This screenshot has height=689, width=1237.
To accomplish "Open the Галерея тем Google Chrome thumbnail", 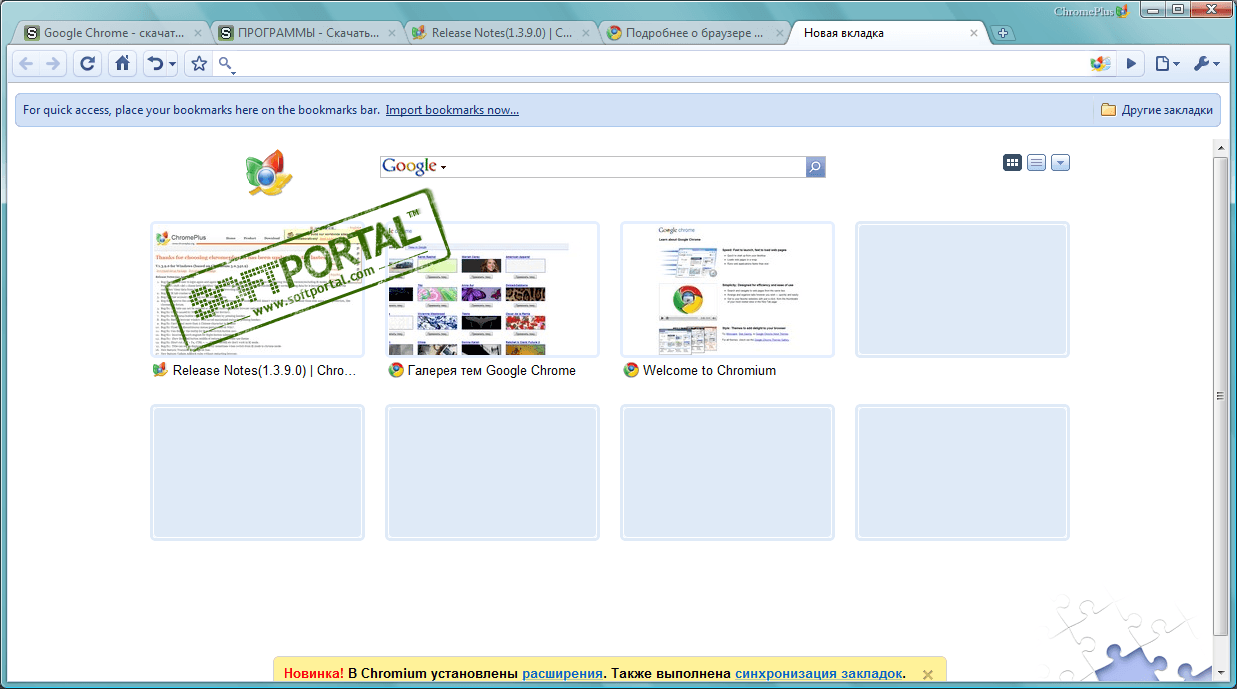I will (x=492, y=289).
